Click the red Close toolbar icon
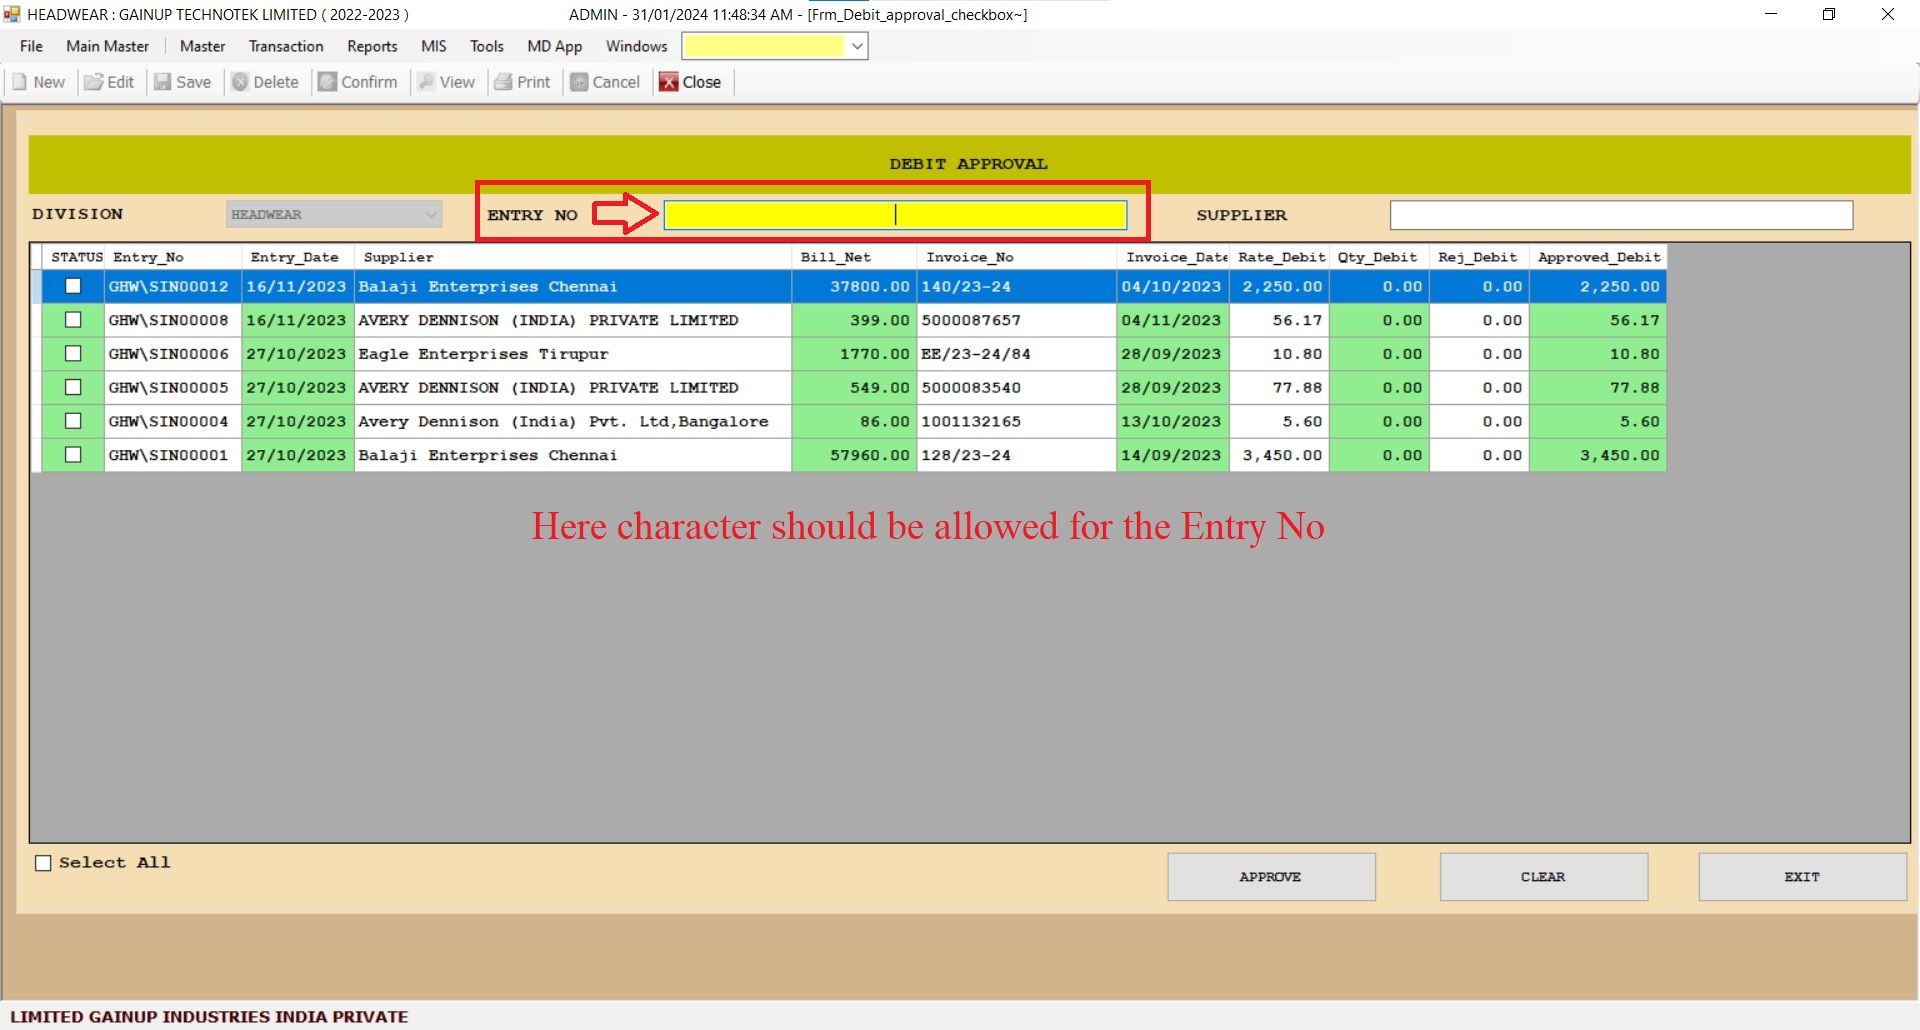1920x1030 pixels. [x=668, y=82]
